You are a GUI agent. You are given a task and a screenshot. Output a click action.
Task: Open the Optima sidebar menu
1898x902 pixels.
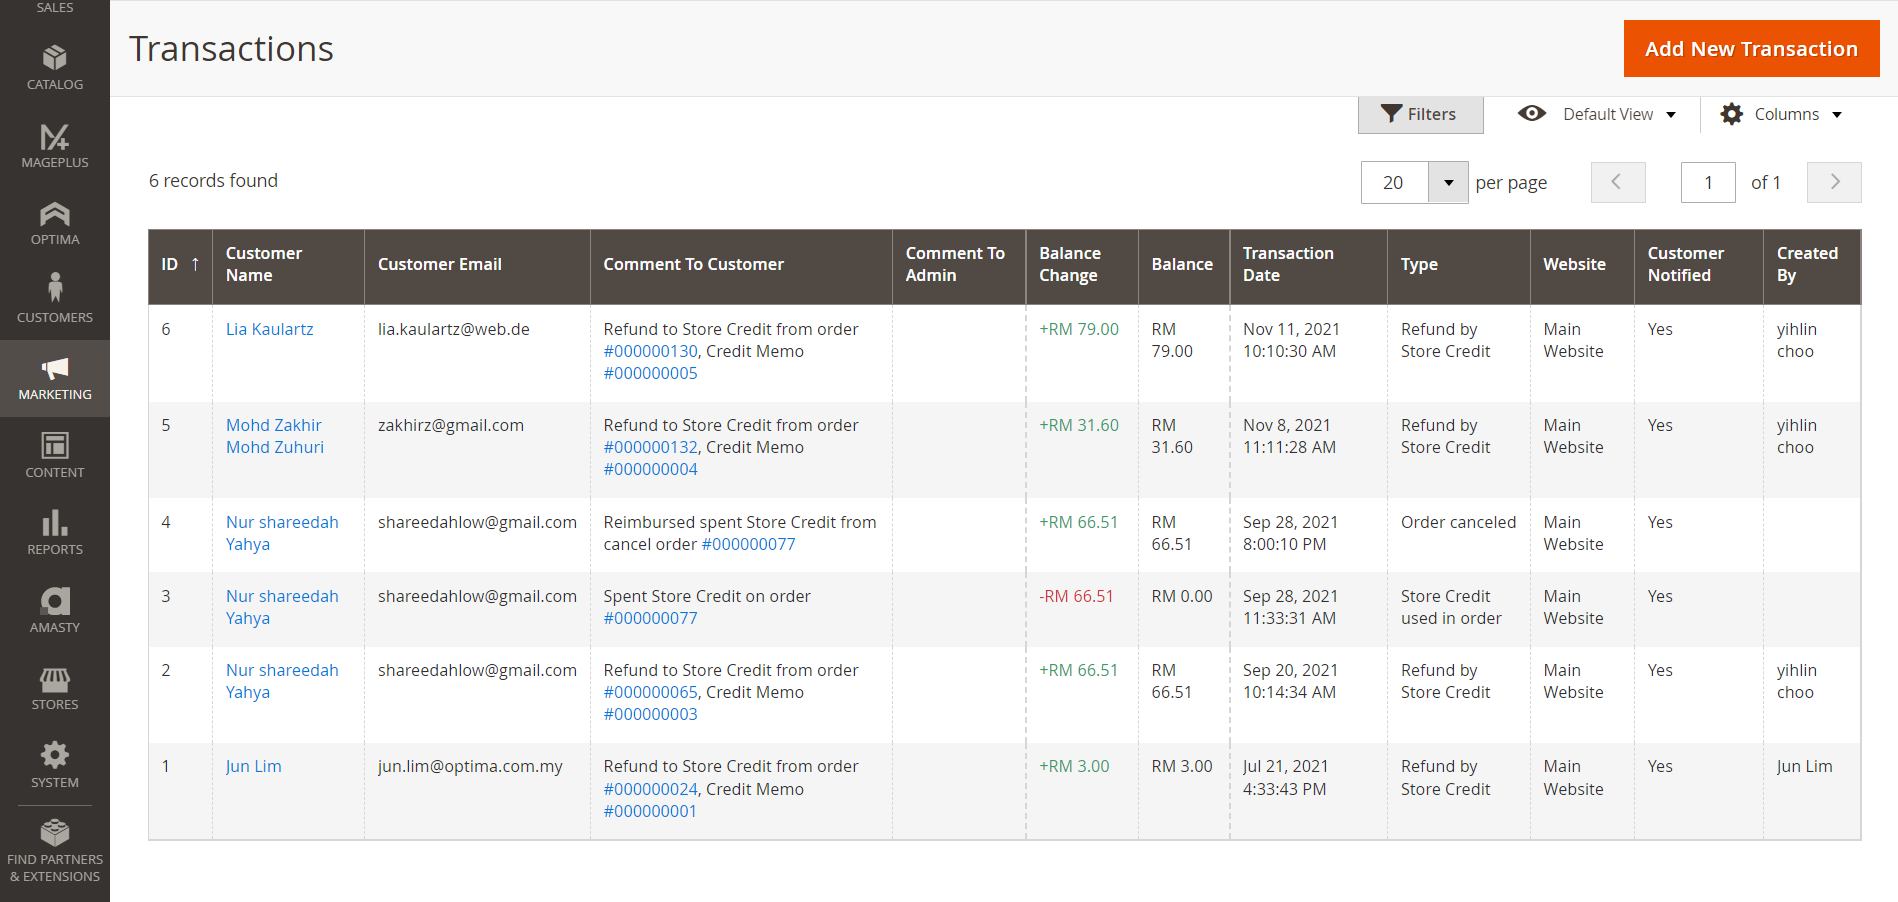[55, 223]
